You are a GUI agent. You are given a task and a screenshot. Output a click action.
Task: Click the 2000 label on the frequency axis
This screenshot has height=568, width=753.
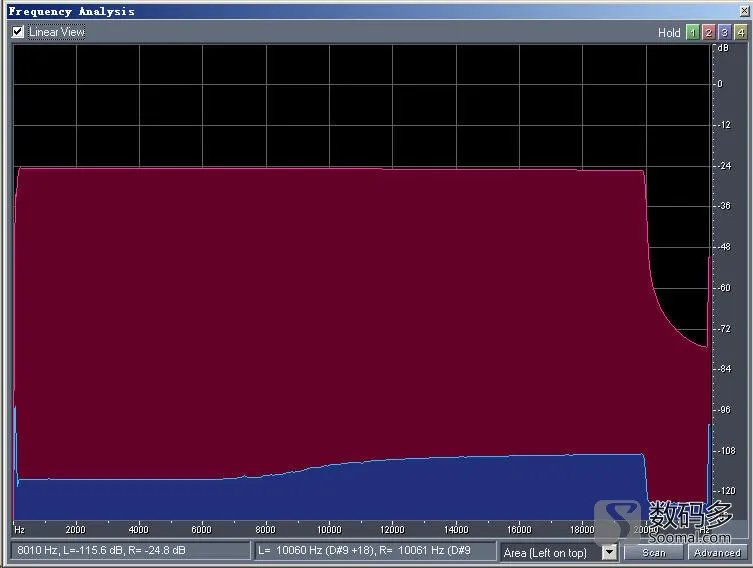tap(75, 530)
